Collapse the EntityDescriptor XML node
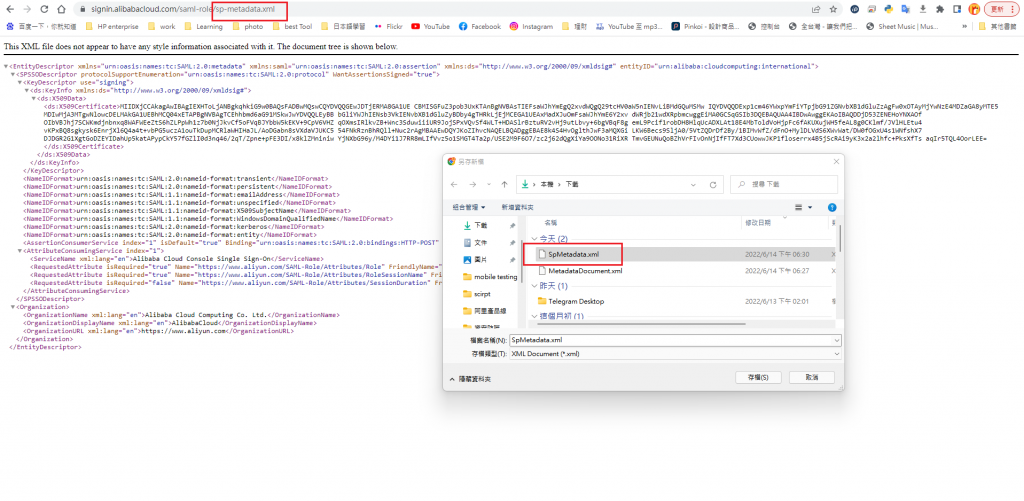 pyautogui.click(x=7, y=67)
